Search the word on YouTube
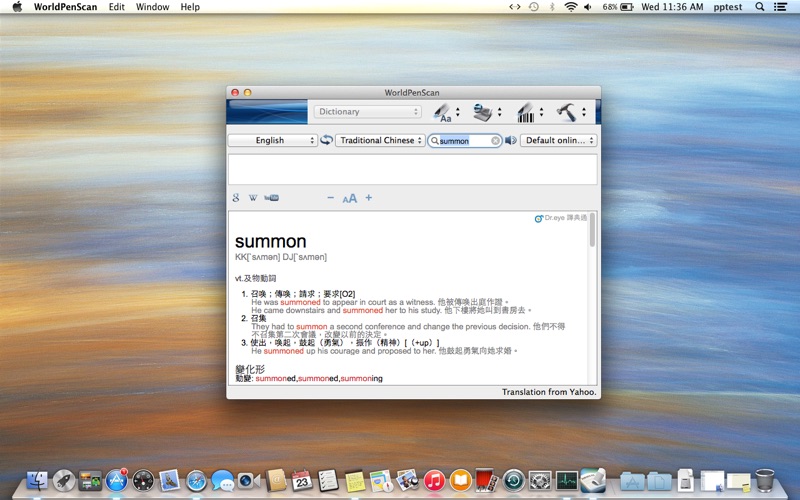The image size is (800, 500). 271,198
